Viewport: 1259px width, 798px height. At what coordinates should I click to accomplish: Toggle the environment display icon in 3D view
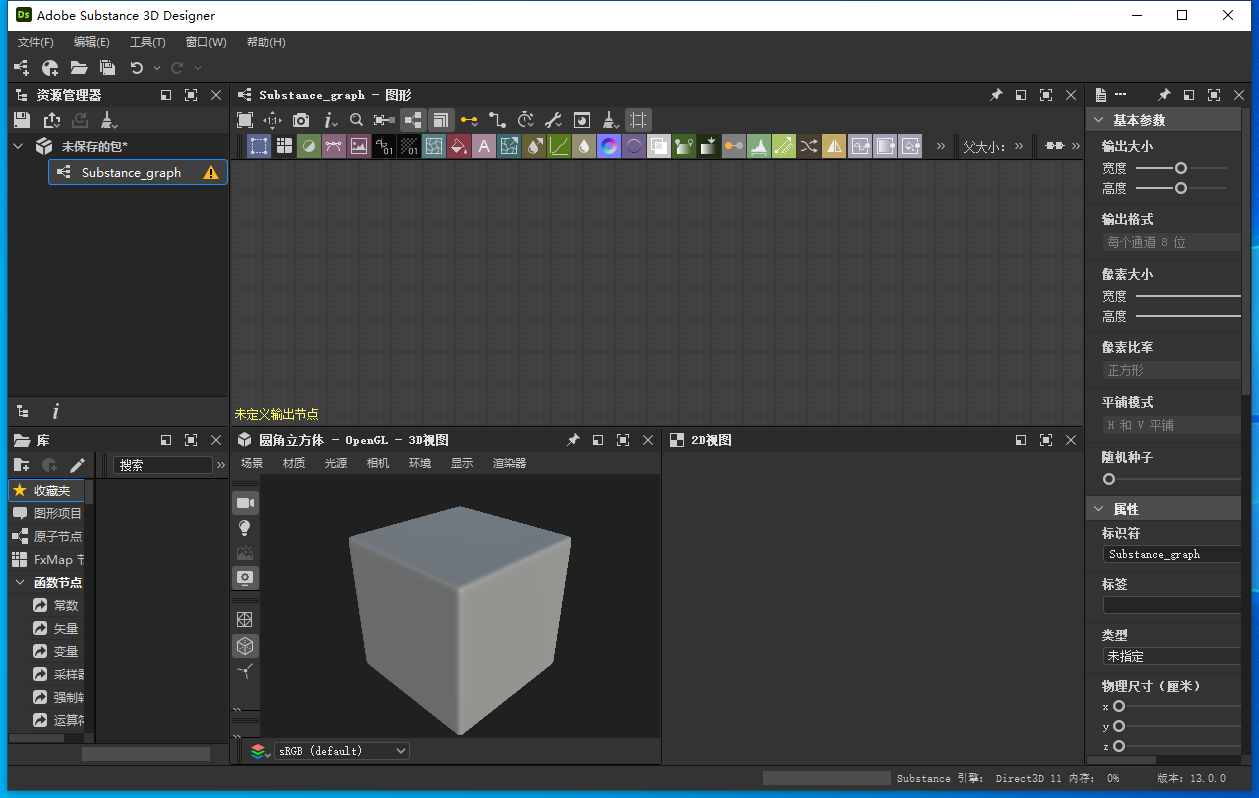pyautogui.click(x=245, y=553)
